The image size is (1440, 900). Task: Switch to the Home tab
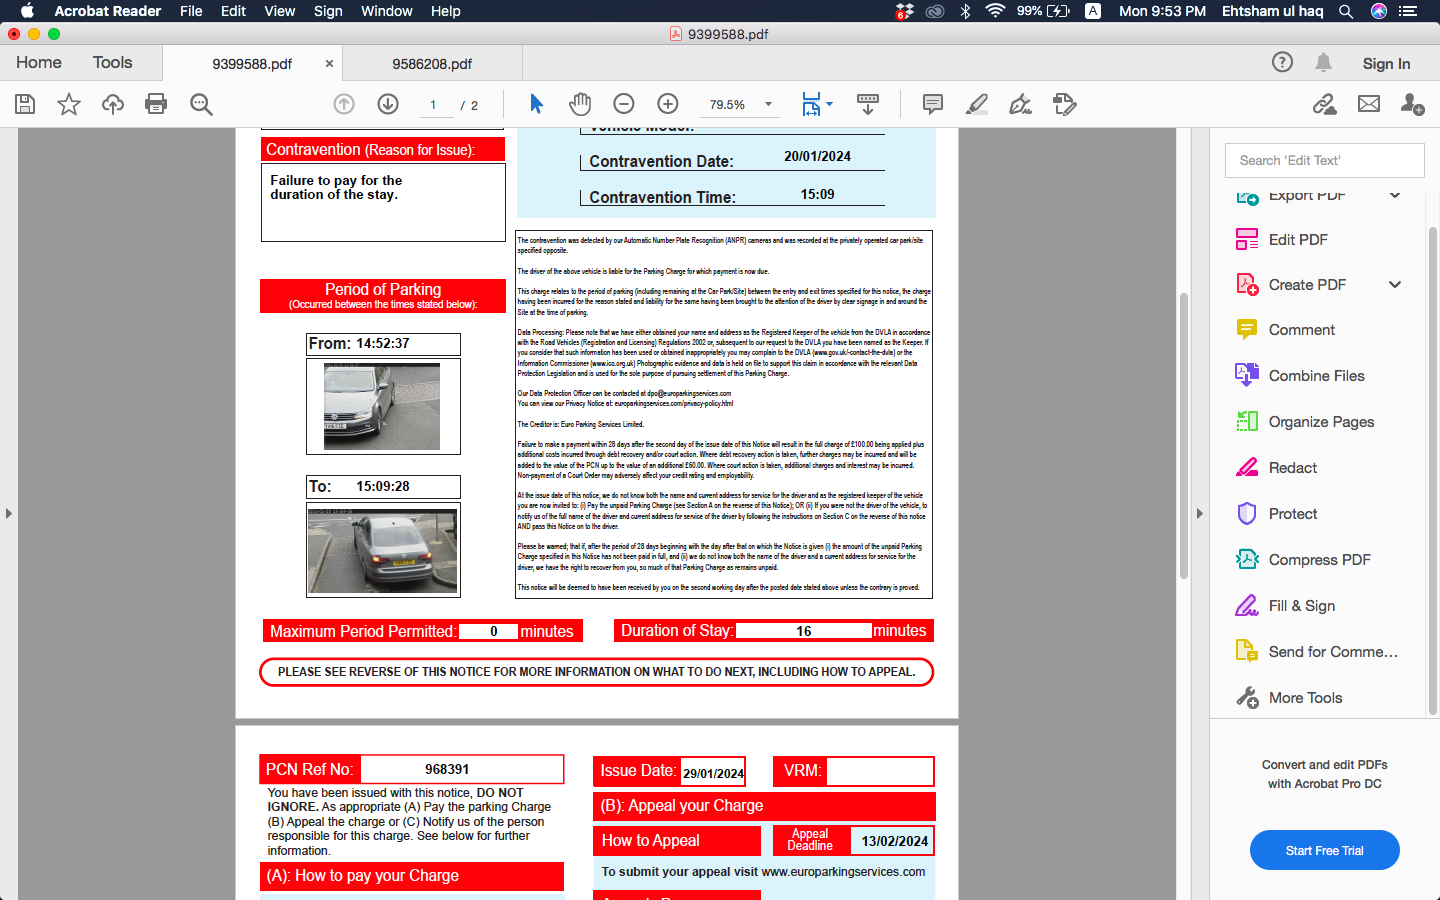[39, 62]
